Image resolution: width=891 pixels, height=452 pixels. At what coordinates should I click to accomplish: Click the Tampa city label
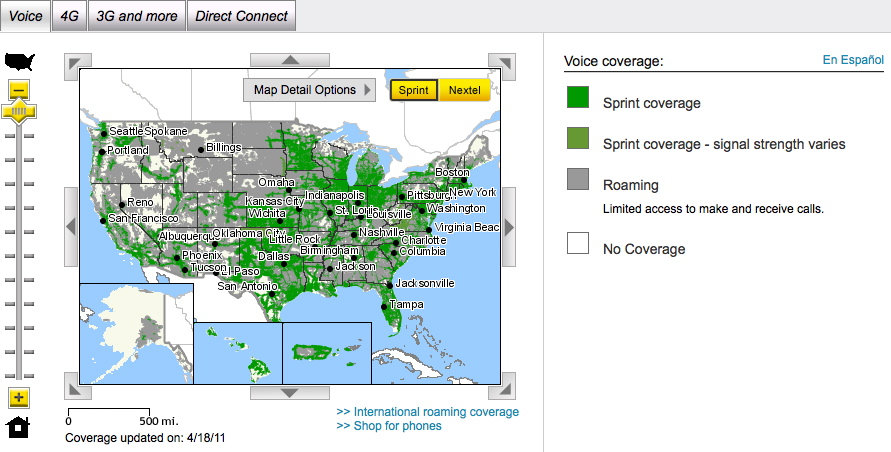(406, 305)
